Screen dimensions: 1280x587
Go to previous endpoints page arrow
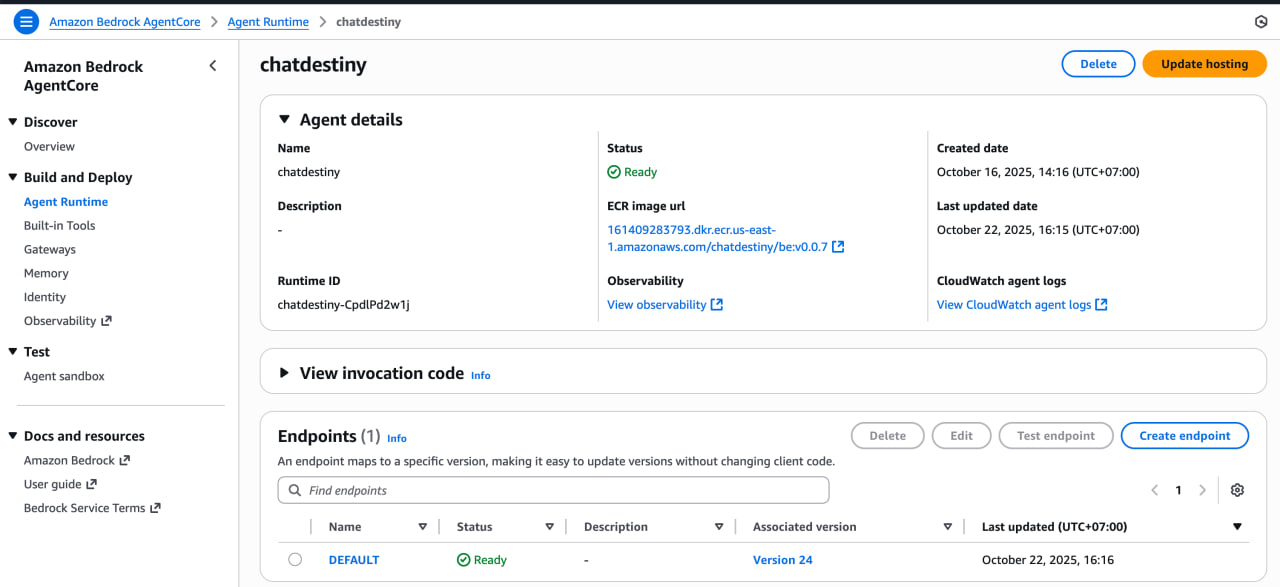[1155, 490]
